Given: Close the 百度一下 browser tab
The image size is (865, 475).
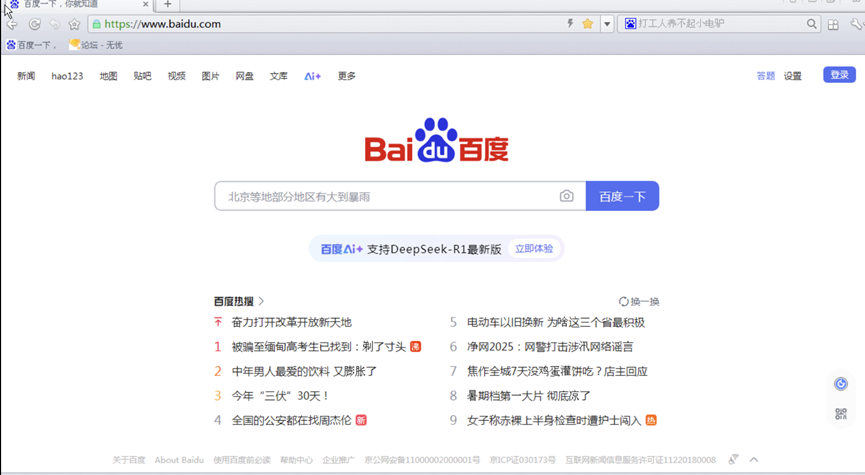Looking at the screenshot, I should point(146,4).
